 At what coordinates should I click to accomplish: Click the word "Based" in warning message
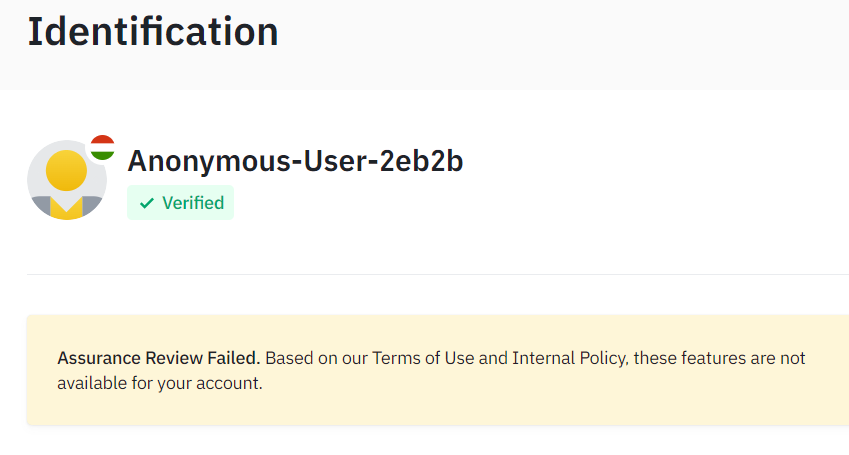pyautogui.click(x=288, y=358)
